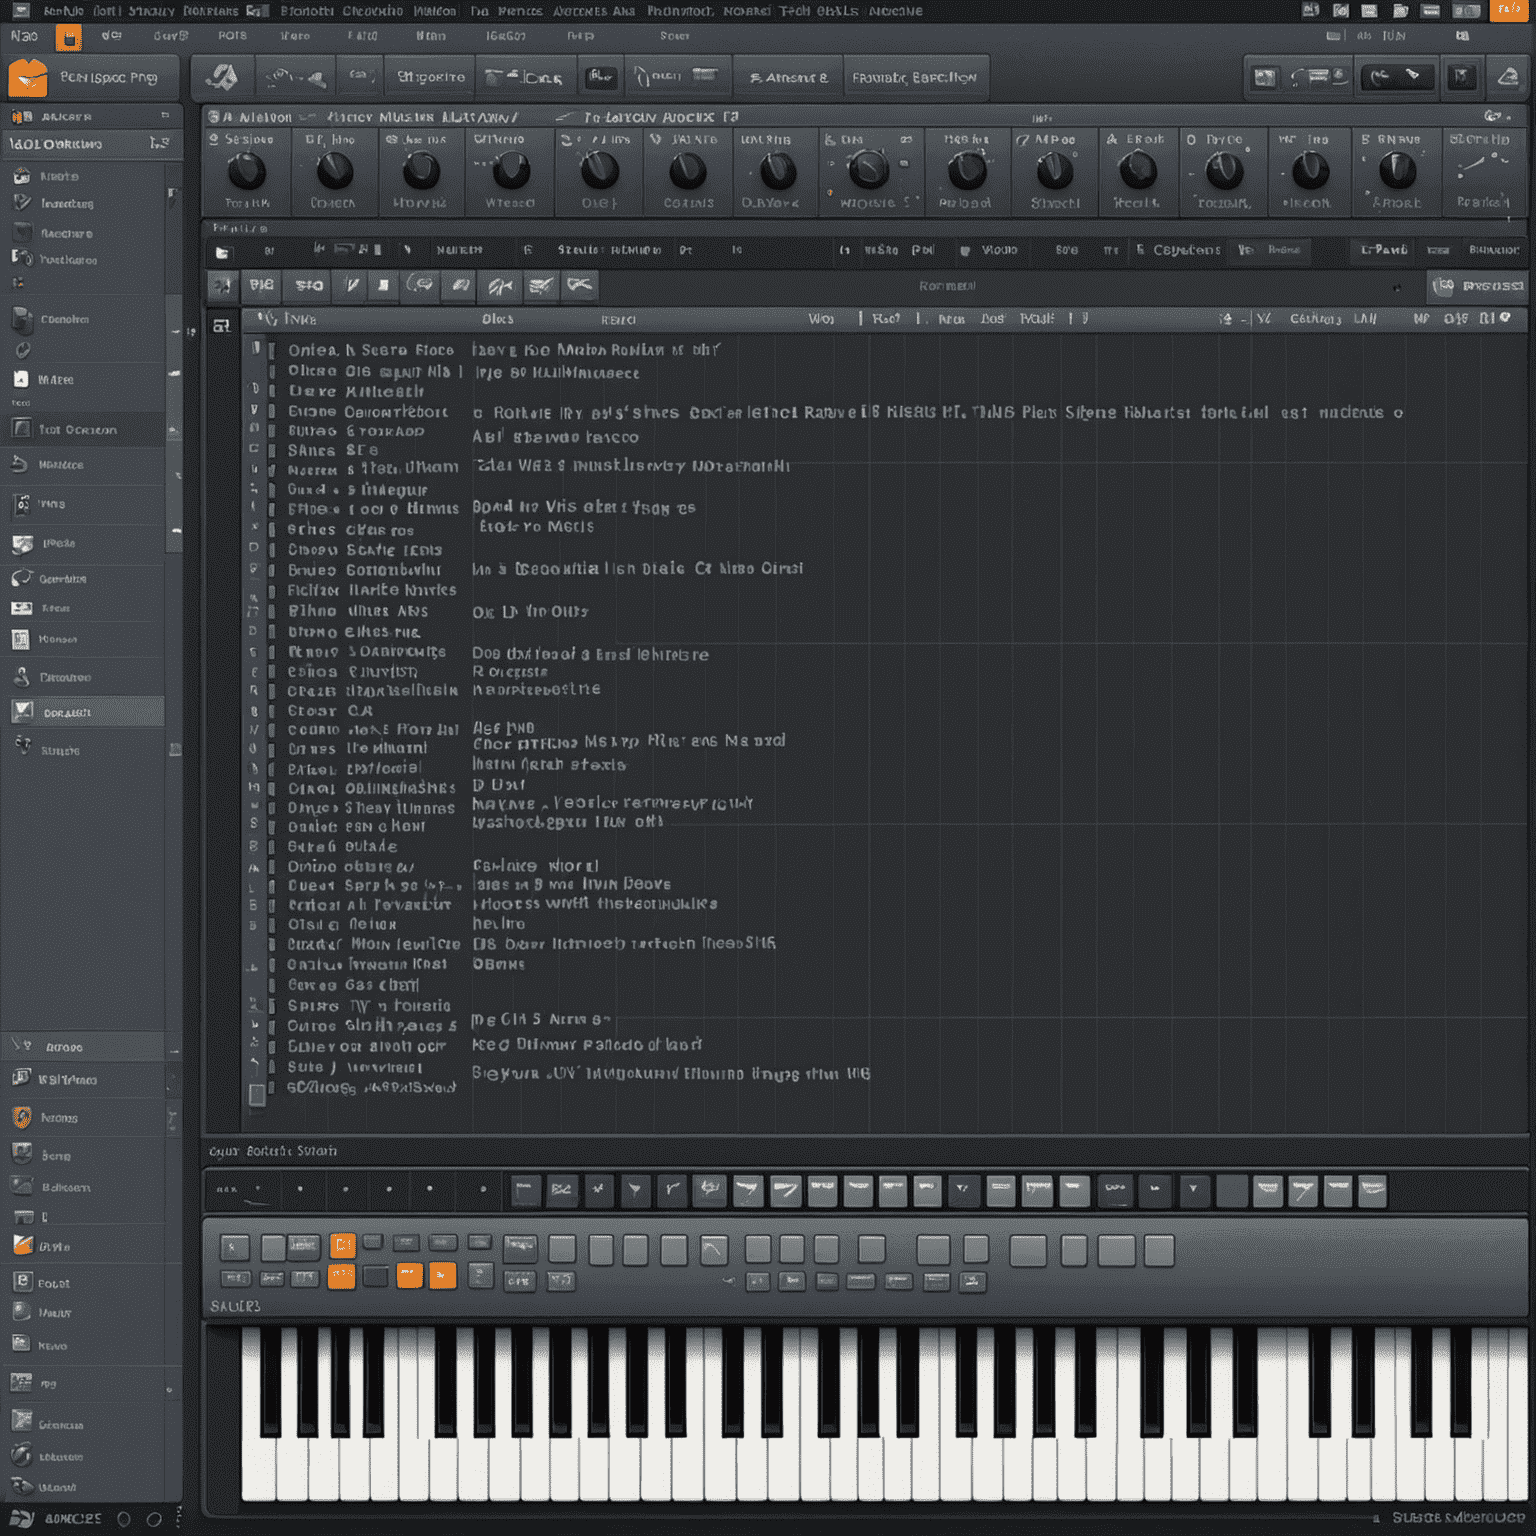Image resolution: width=1536 pixels, height=1536 pixels.
Task: Click the first icon of the edit toolbar before BIG
Action: pos(222,287)
